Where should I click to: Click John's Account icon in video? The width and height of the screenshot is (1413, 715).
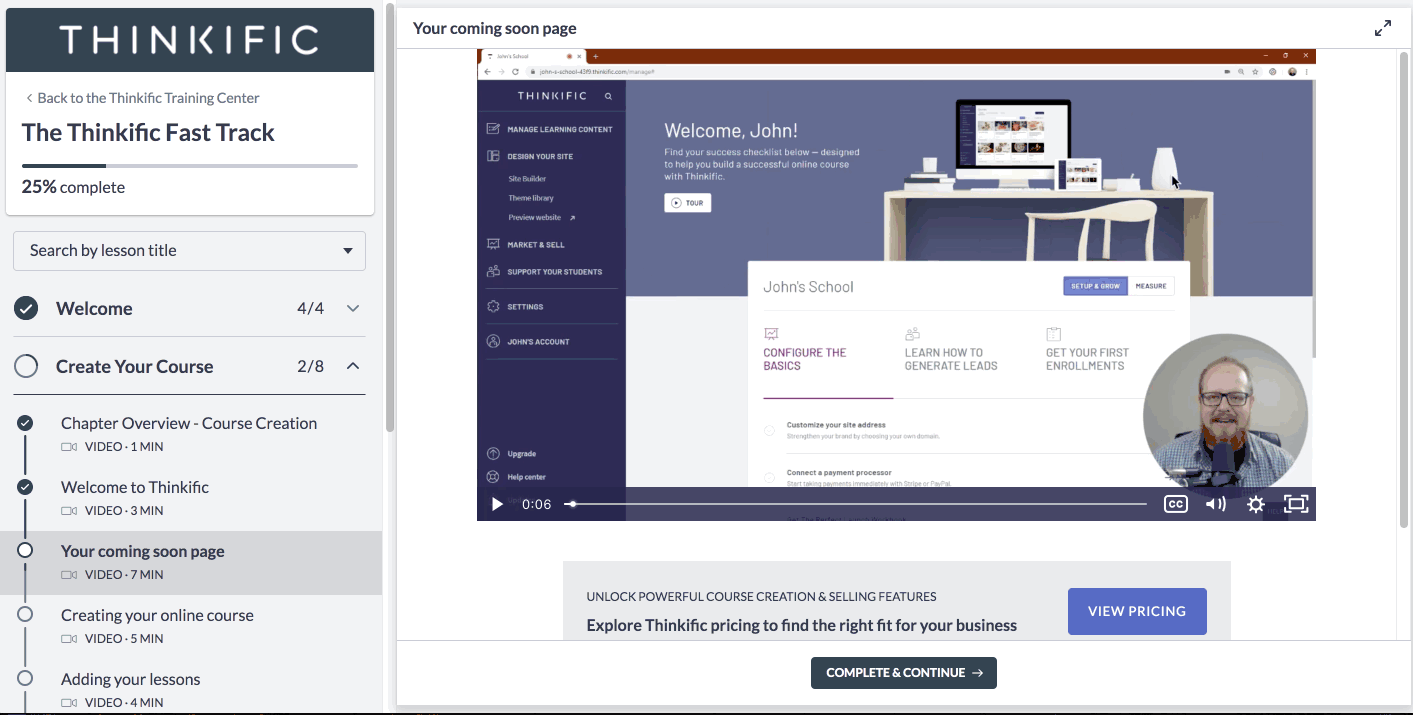pos(493,341)
